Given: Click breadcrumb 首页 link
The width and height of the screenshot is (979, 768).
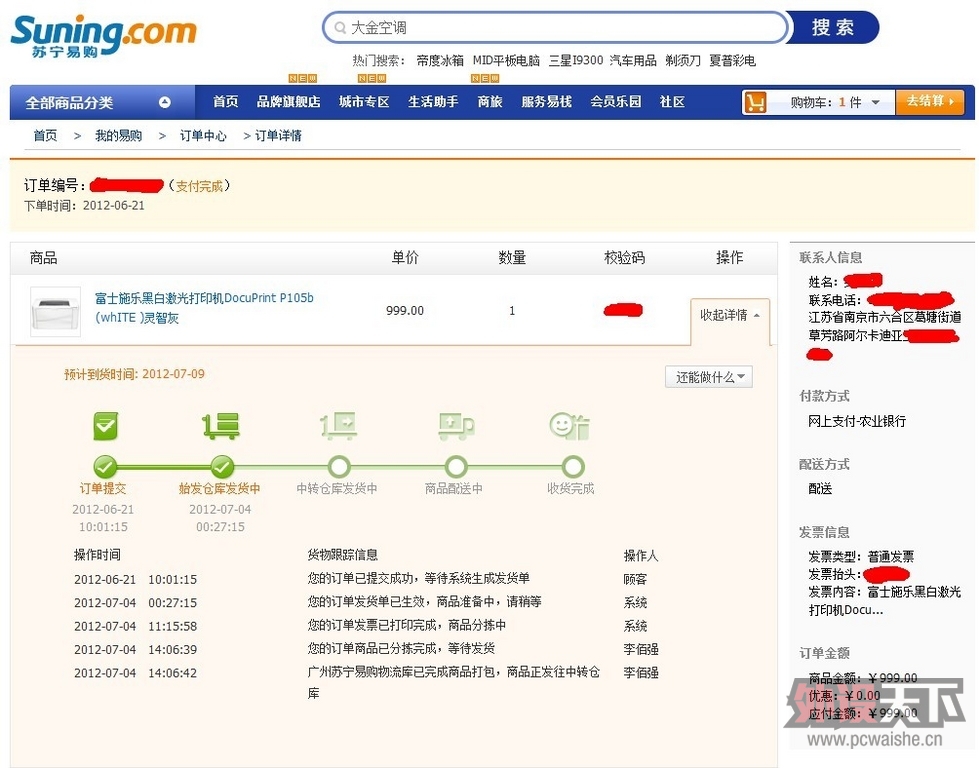Looking at the screenshot, I should click(45, 135).
